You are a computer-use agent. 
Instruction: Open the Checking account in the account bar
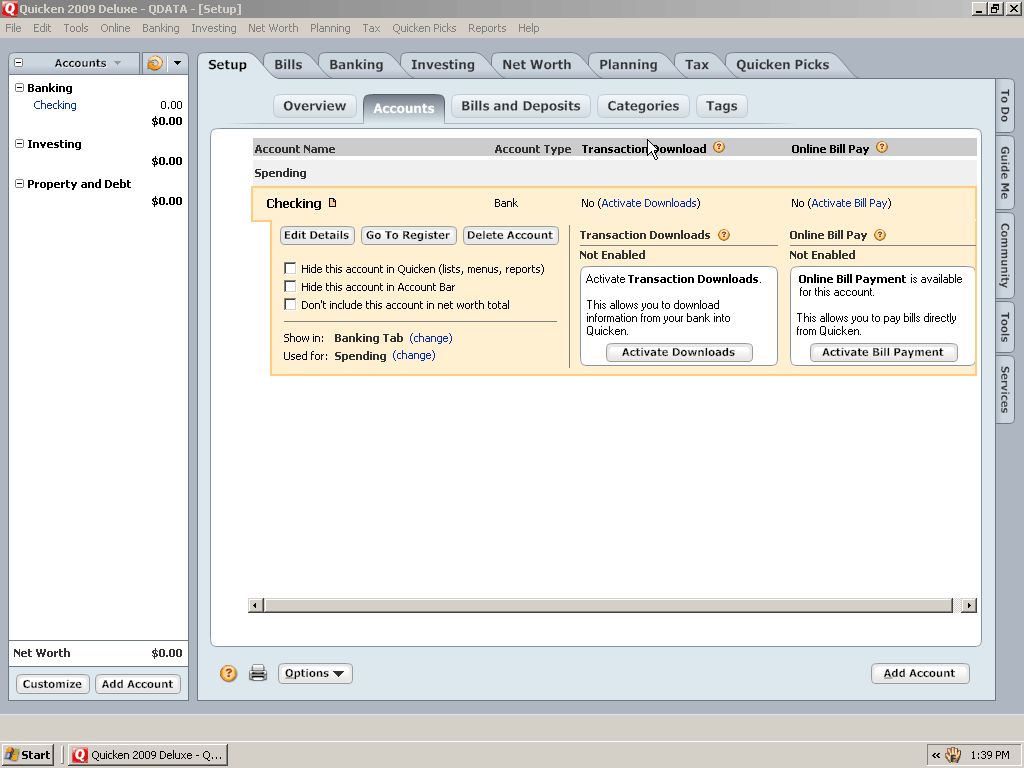click(x=55, y=105)
